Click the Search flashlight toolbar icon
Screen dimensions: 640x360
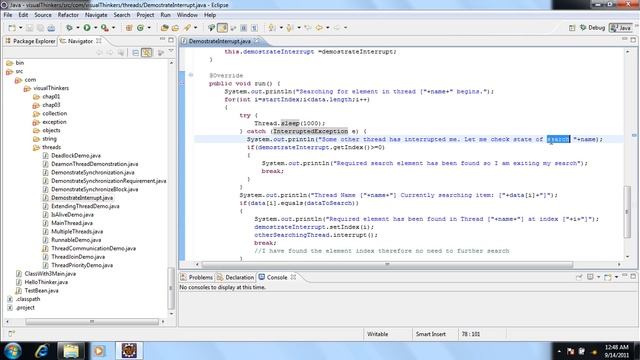[187, 28]
